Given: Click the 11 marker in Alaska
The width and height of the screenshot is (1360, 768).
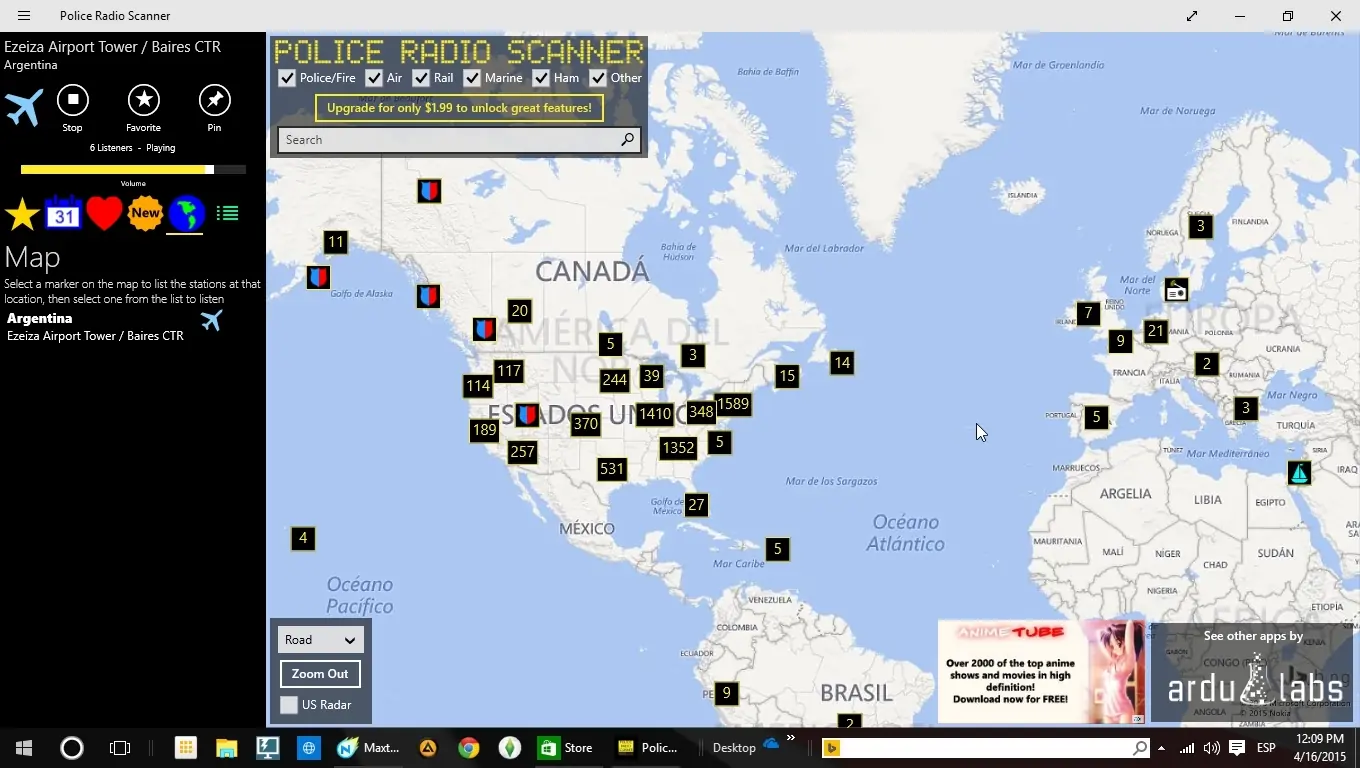Looking at the screenshot, I should tap(336, 242).
